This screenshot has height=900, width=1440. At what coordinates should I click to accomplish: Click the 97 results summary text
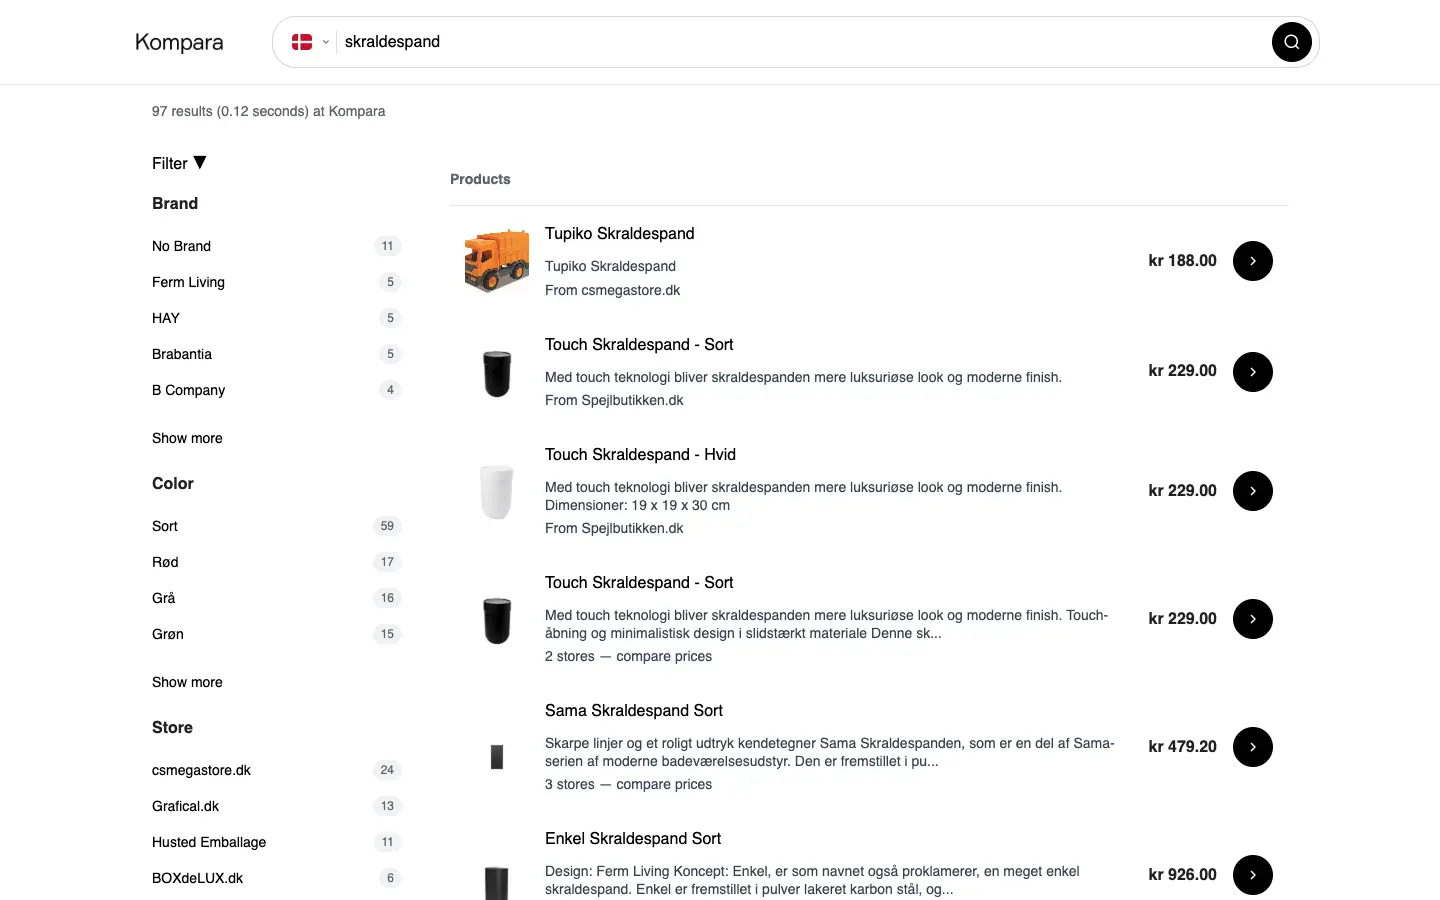[268, 111]
